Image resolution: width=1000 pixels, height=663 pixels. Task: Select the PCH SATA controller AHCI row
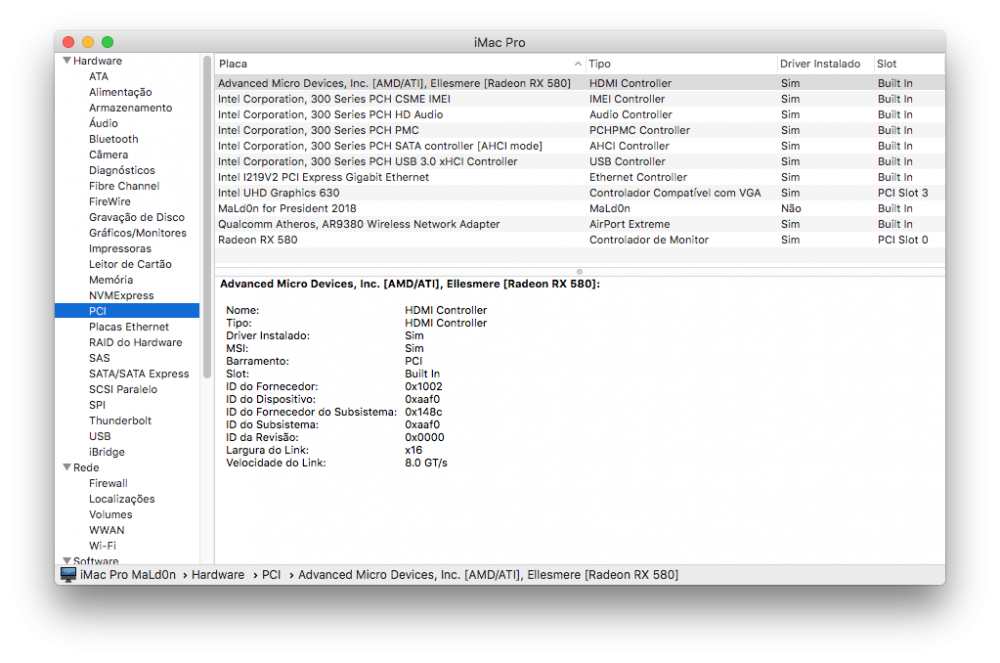pos(580,146)
